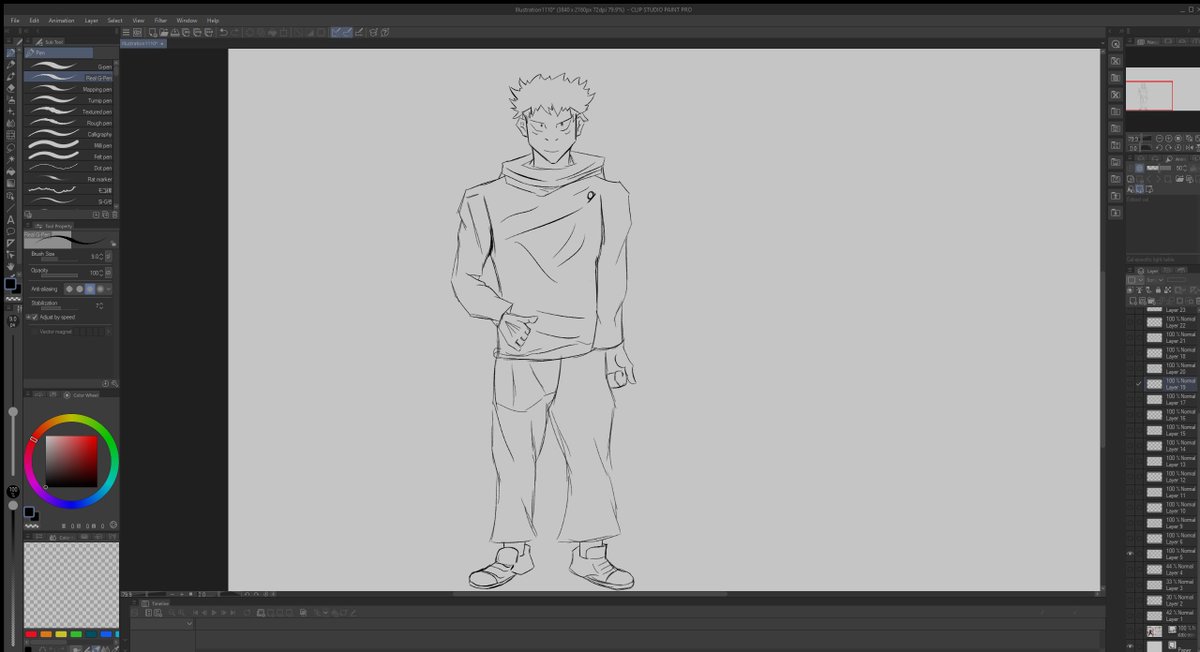Select the Frame border grid tool
Screen dimensions: 1200x652
click(x=10, y=134)
